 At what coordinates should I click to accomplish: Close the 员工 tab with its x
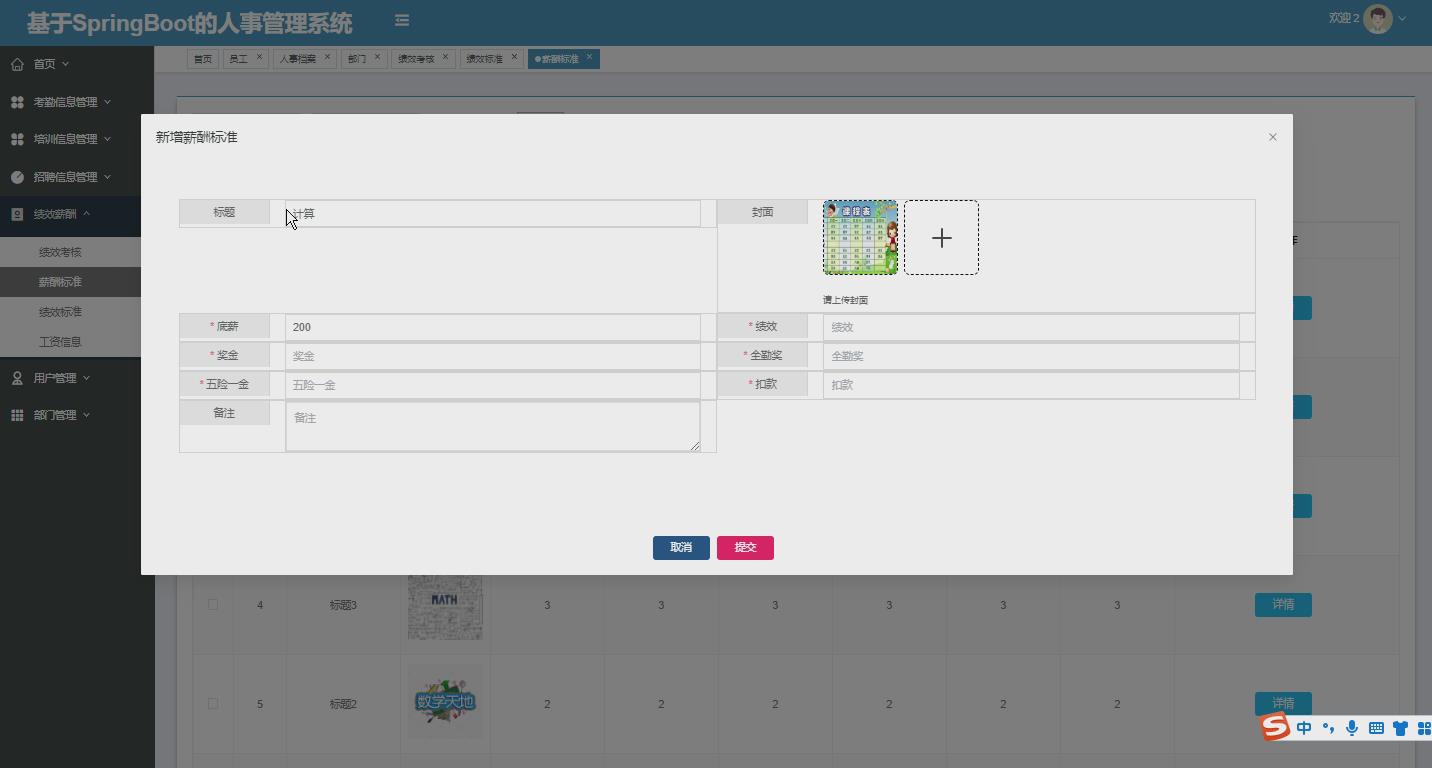[259, 57]
